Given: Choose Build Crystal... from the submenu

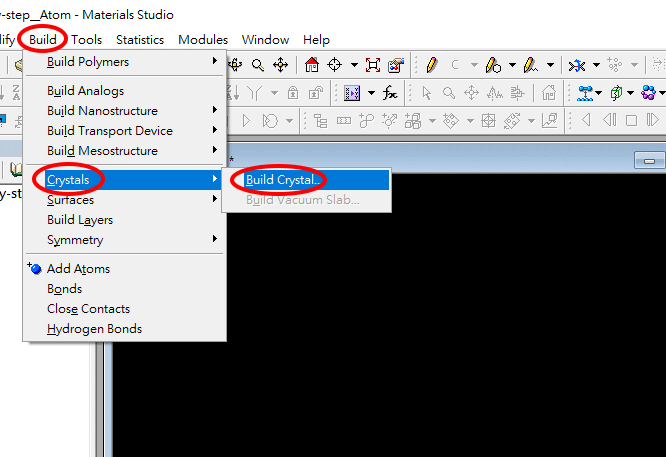Looking at the screenshot, I should click(285, 180).
